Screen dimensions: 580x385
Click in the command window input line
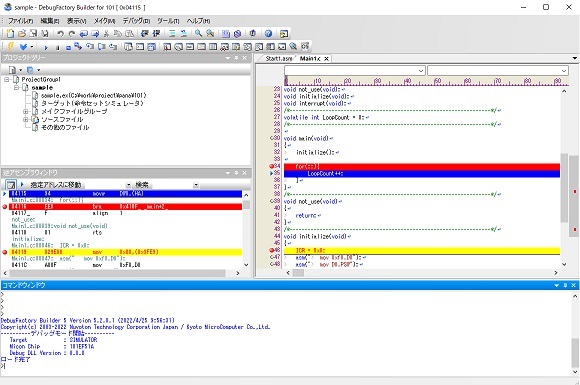click(x=285, y=366)
